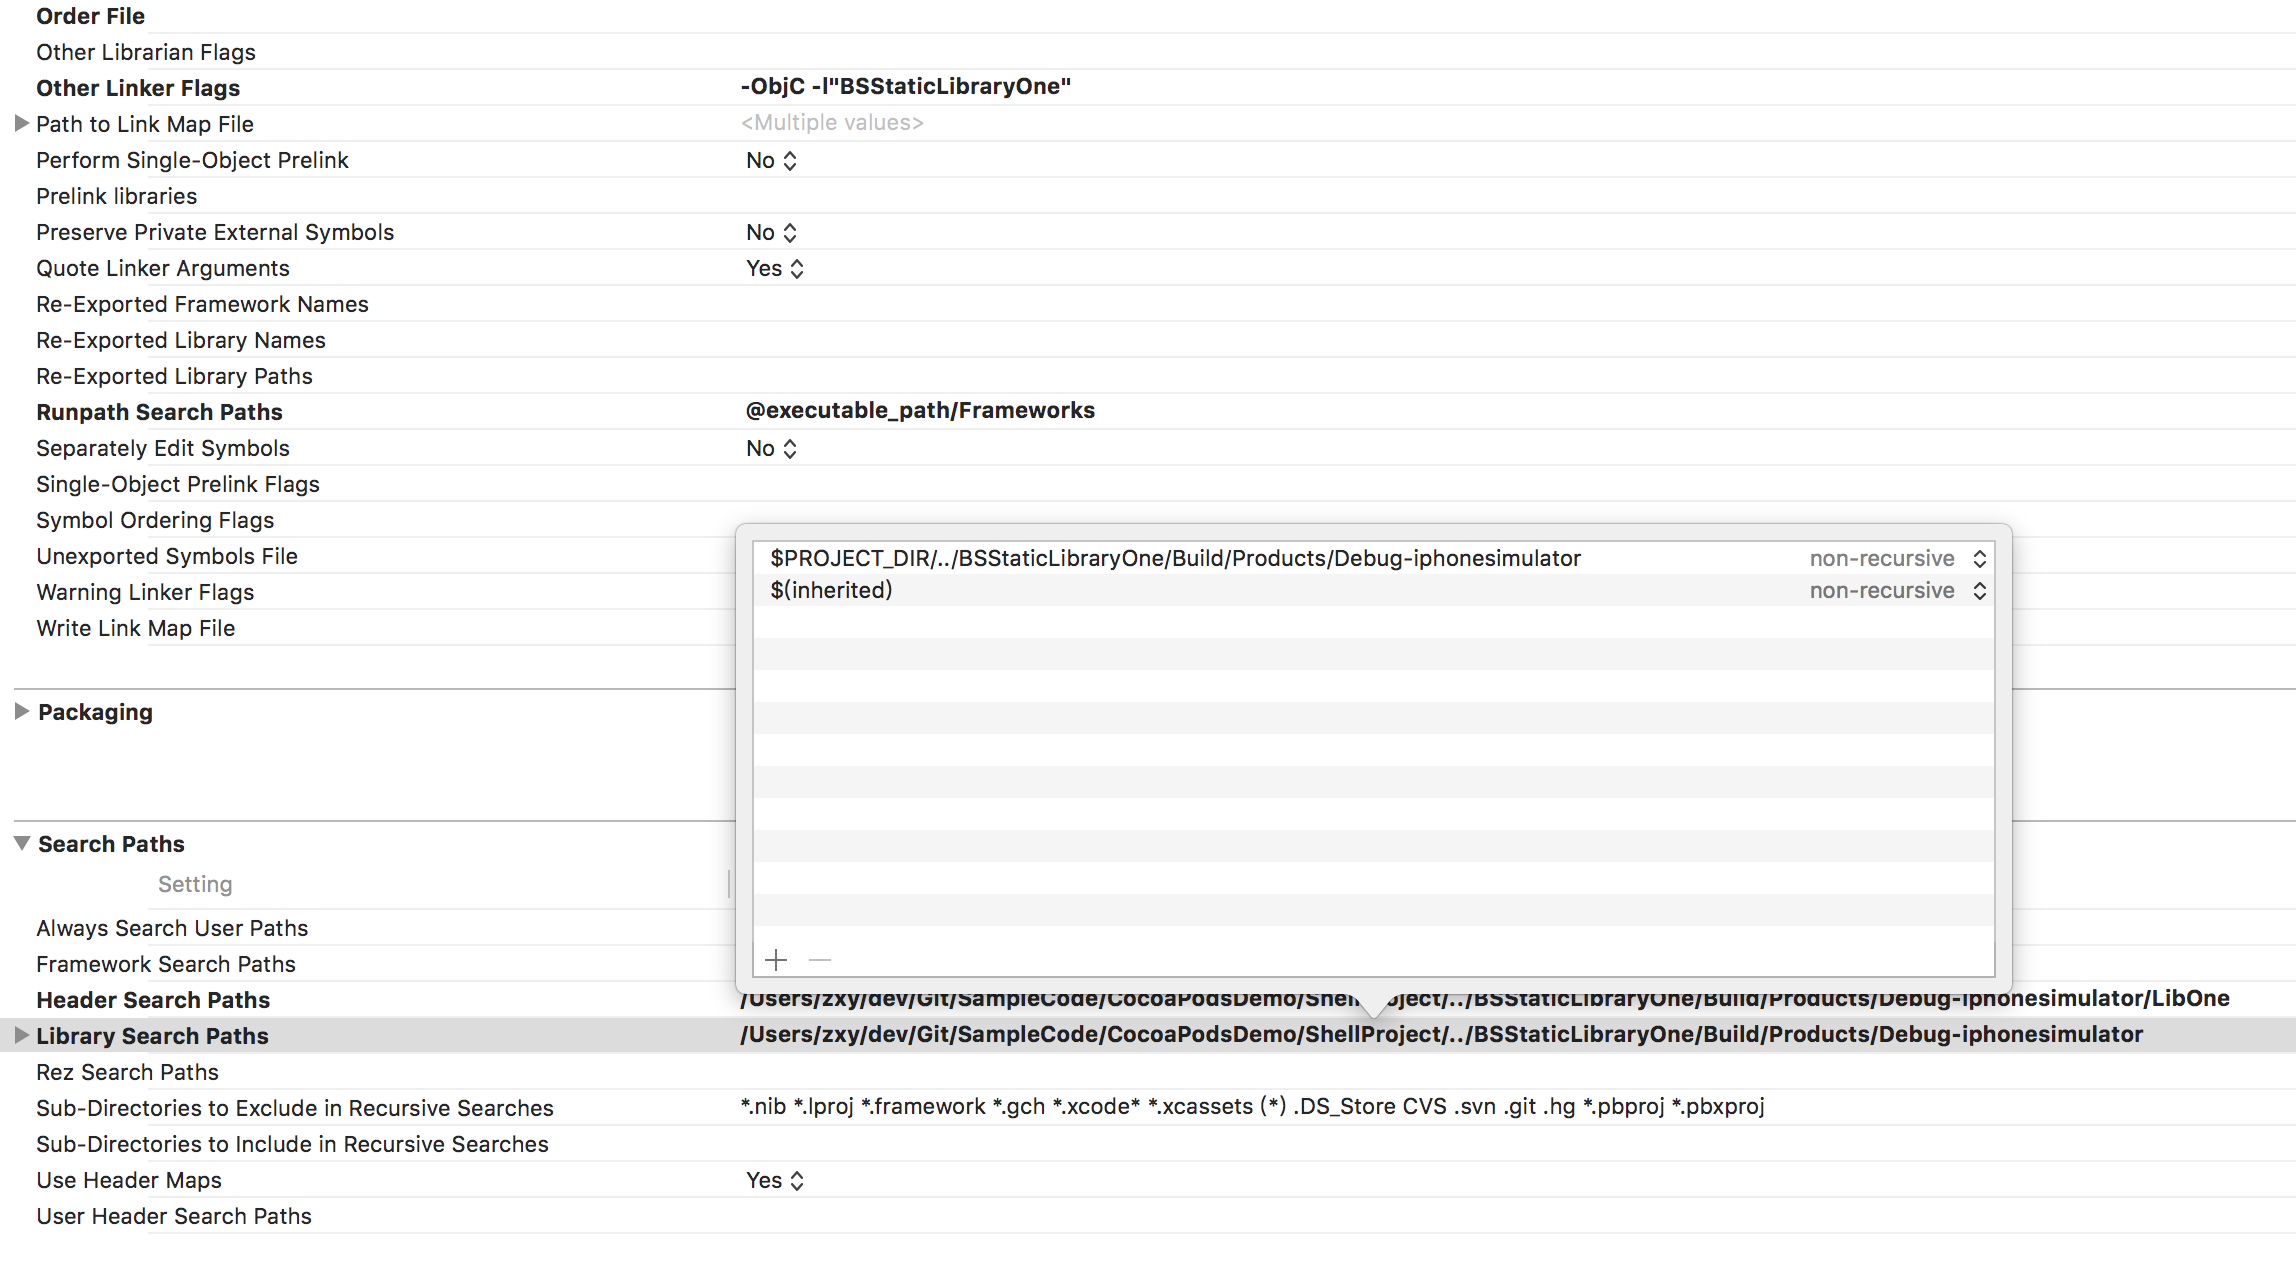2296x1274 pixels.
Task: Open Quote Linker Arguments Yes popup
Action: (x=775, y=268)
